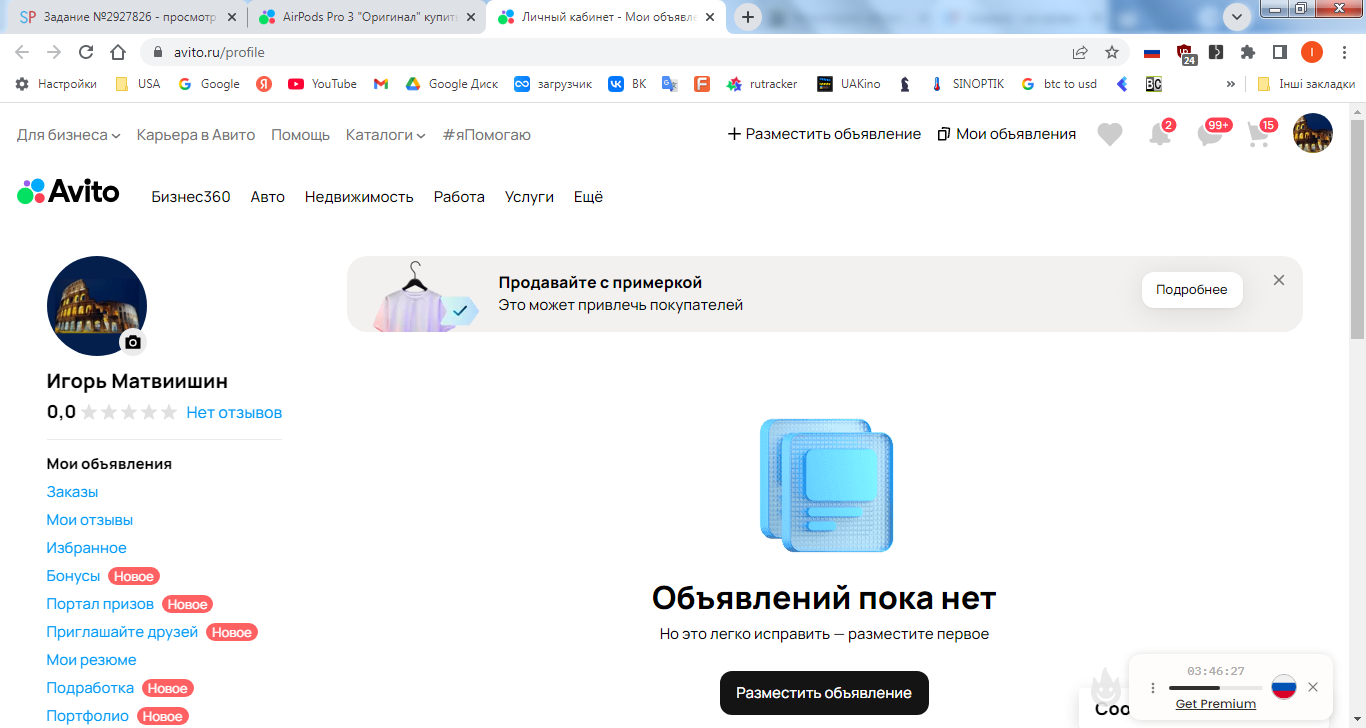Open 'Работа' category menu

[459, 197]
